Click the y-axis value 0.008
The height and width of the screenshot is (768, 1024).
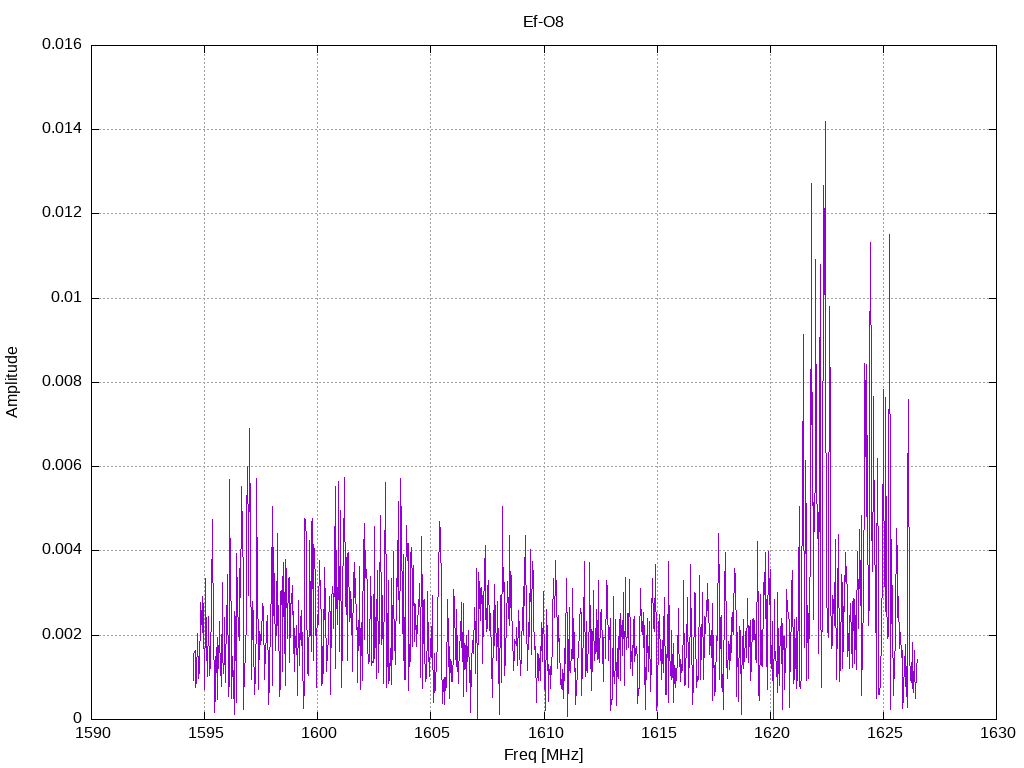coord(62,381)
